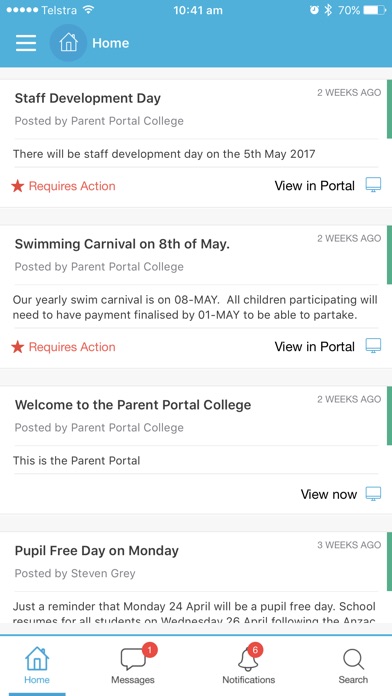Click the View now link
The height and width of the screenshot is (696, 392).
pos(329,494)
